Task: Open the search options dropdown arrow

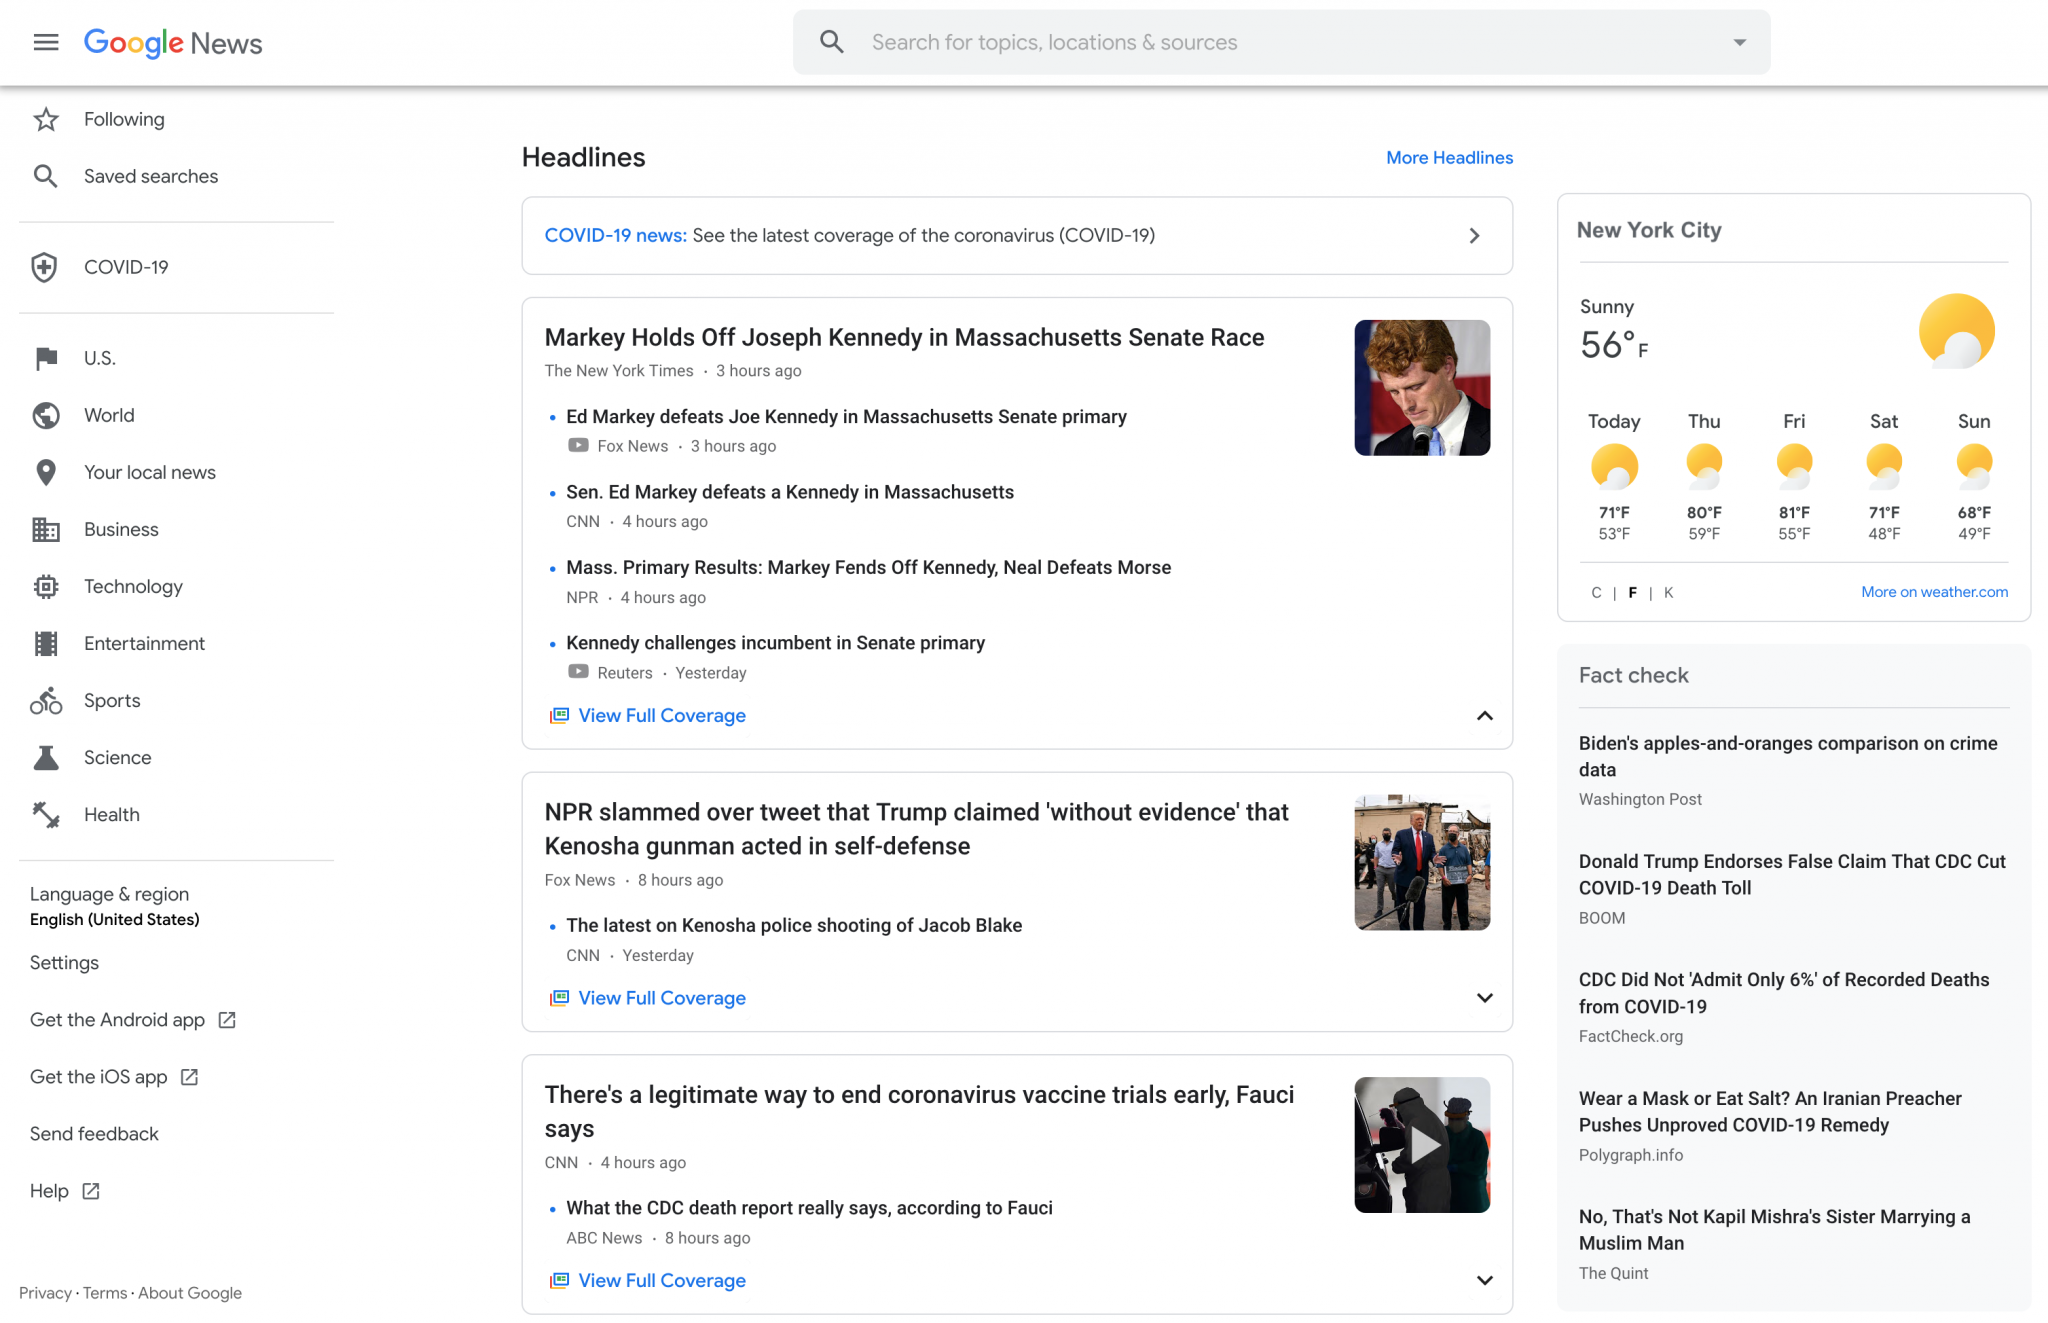Action: point(1740,42)
